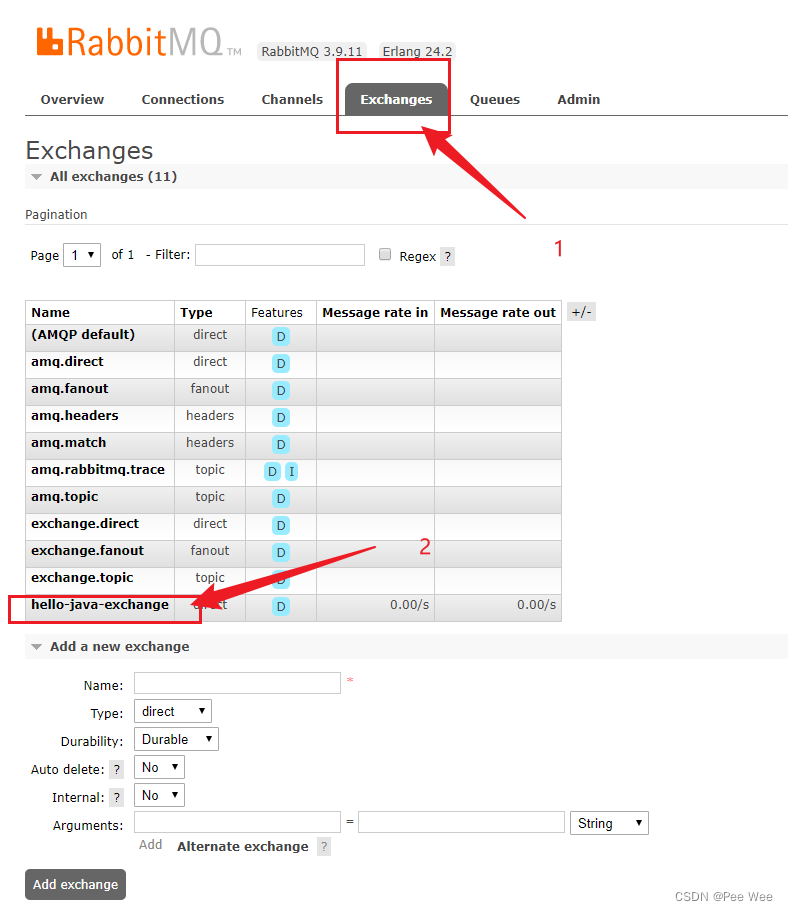The height and width of the screenshot is (911, 788).
Task: Open the hello-java-exchange exchange
Action: 100,605
